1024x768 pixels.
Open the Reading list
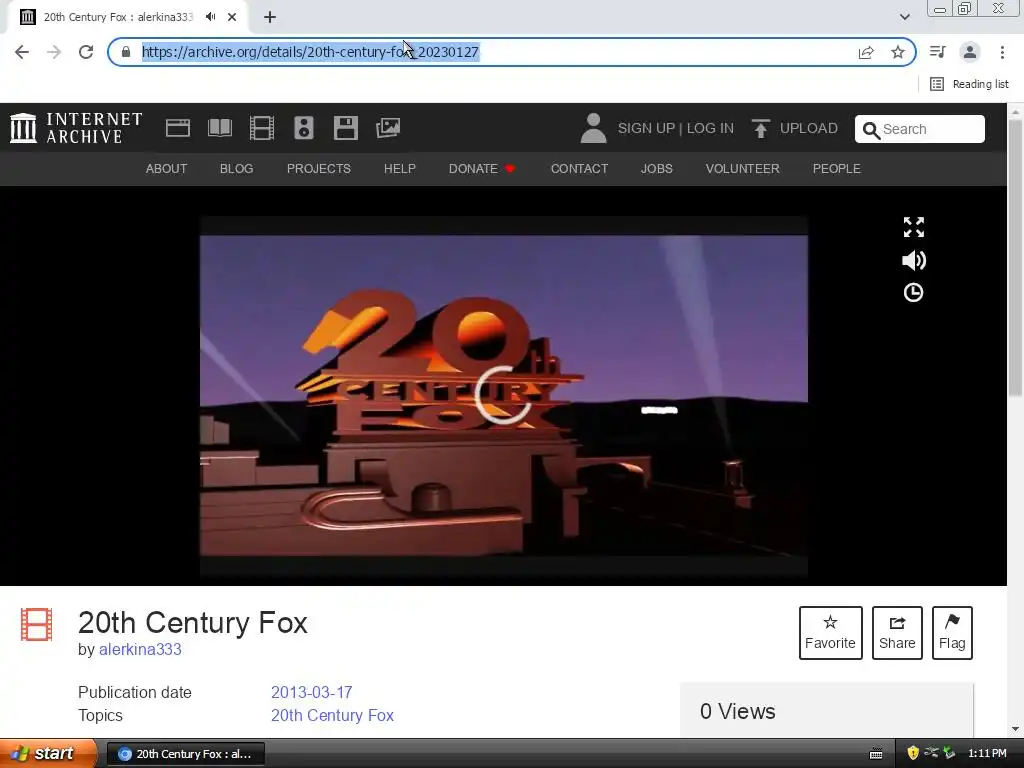(x=969, y=84)
